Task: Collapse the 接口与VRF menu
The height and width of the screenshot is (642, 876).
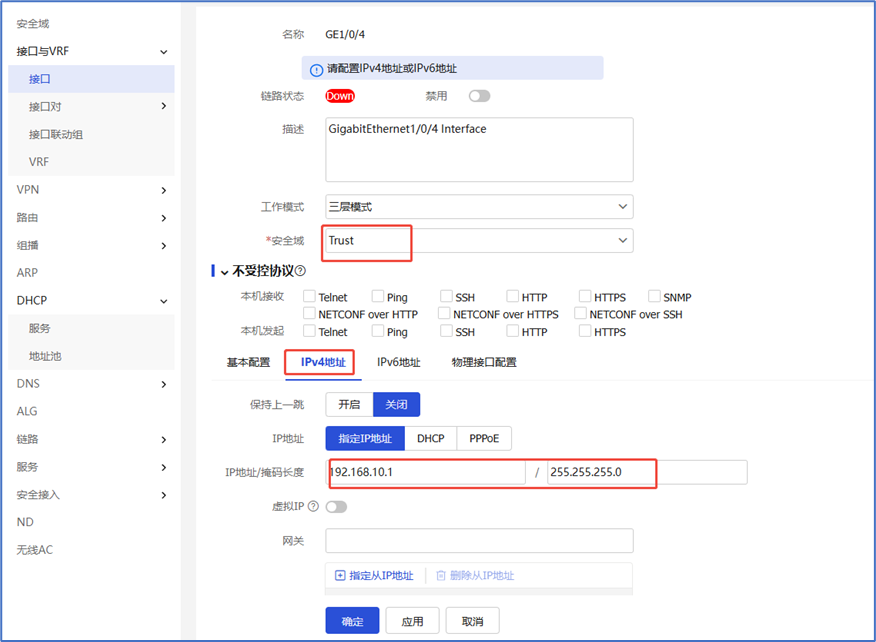Action: (x=164, y=52)
